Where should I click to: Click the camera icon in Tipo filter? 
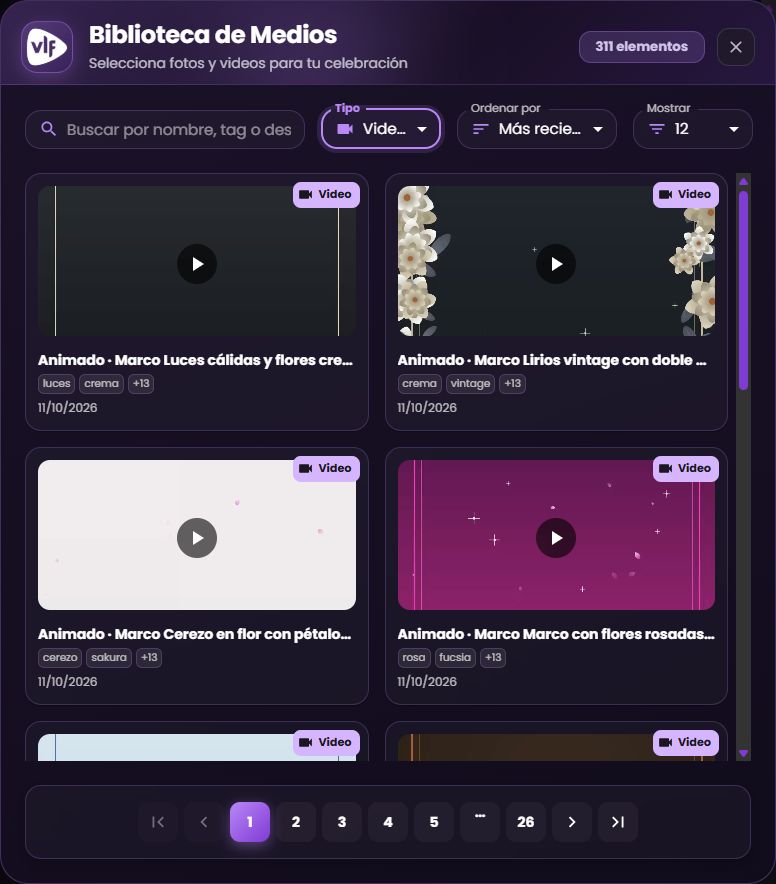pos(345,129)
